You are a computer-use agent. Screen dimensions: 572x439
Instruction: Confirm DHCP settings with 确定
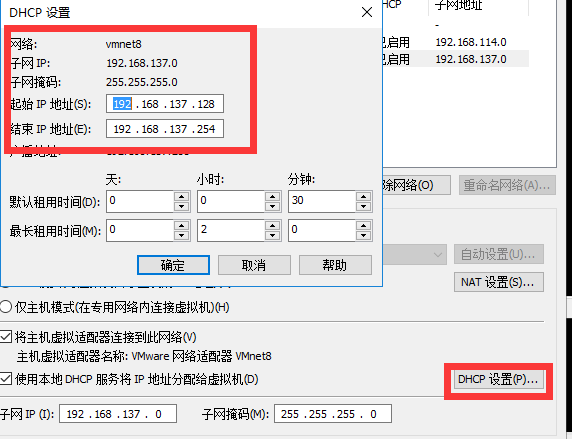click(x=173, y=265)
